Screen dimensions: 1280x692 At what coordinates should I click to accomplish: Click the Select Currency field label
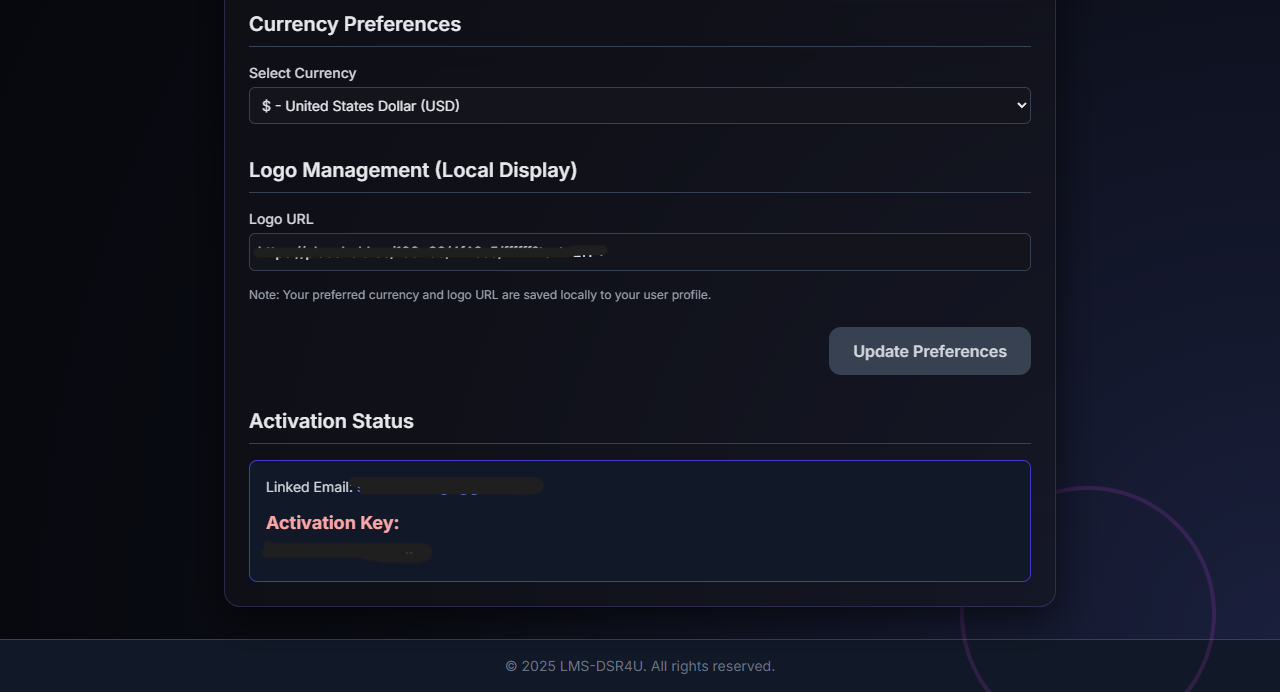pos(302,73)
